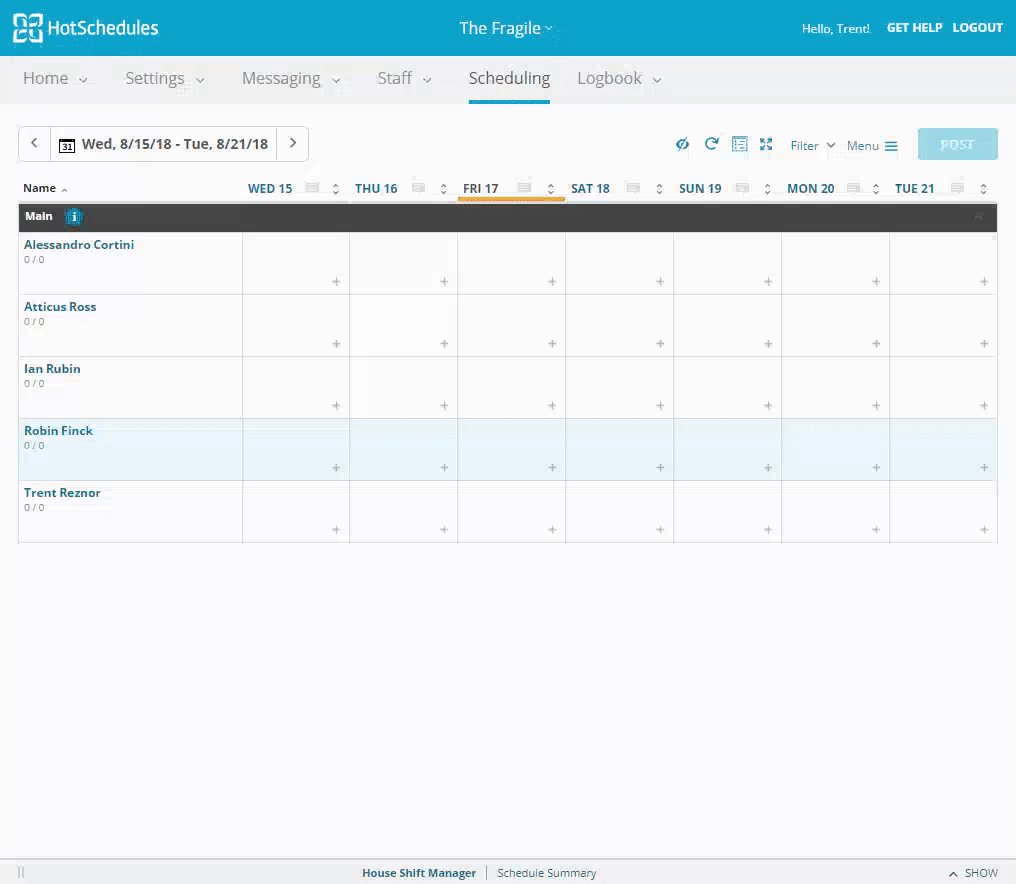The height and width of the screenshot is (884, 1016).
Task: Open the SUN 19 day note icon
Action: click(742, 188)
